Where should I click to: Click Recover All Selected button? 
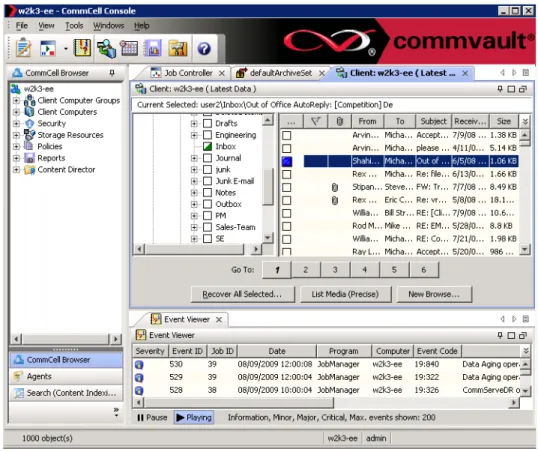pos(242,294)
